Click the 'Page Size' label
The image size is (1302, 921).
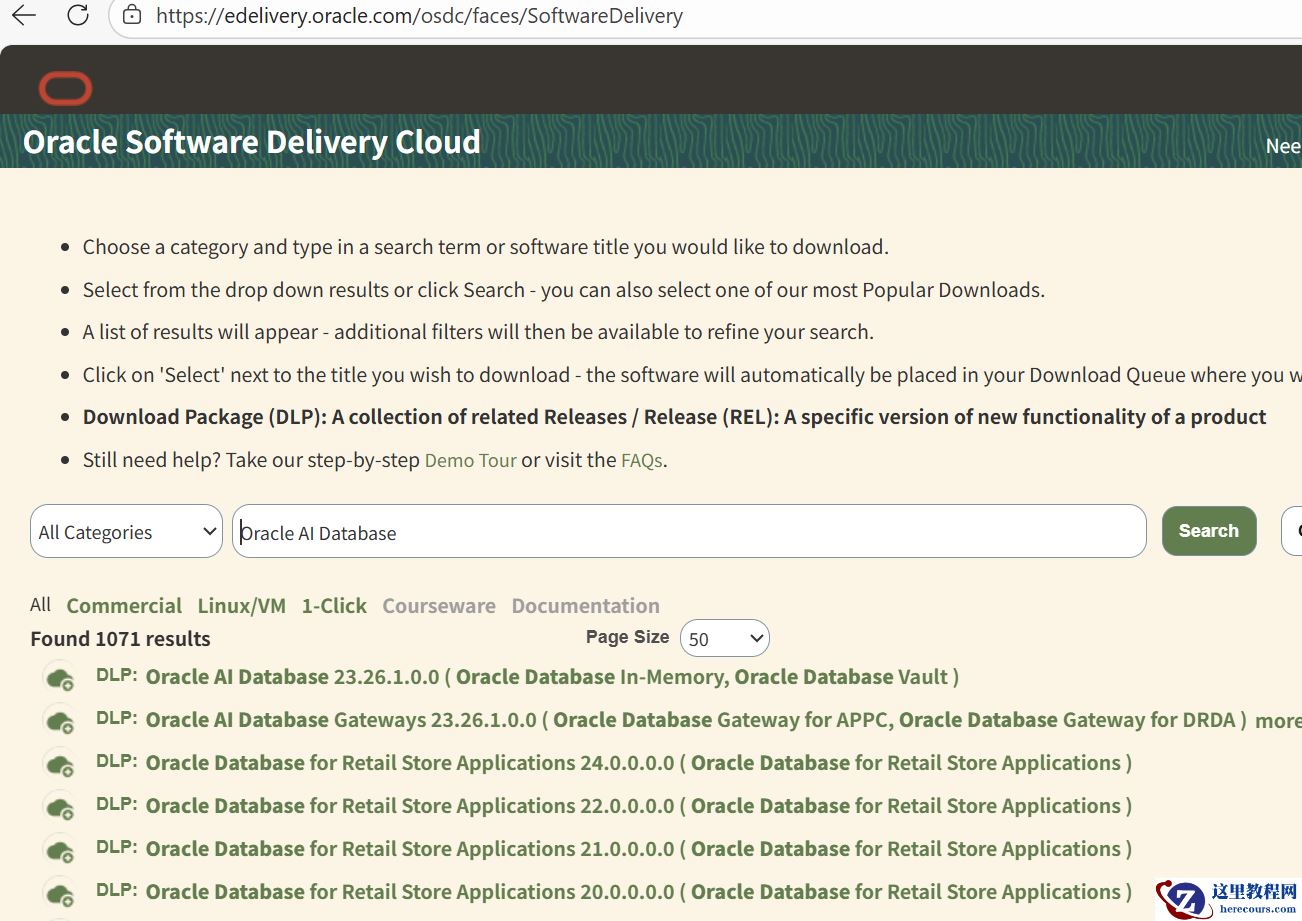(x=627, y=637)
